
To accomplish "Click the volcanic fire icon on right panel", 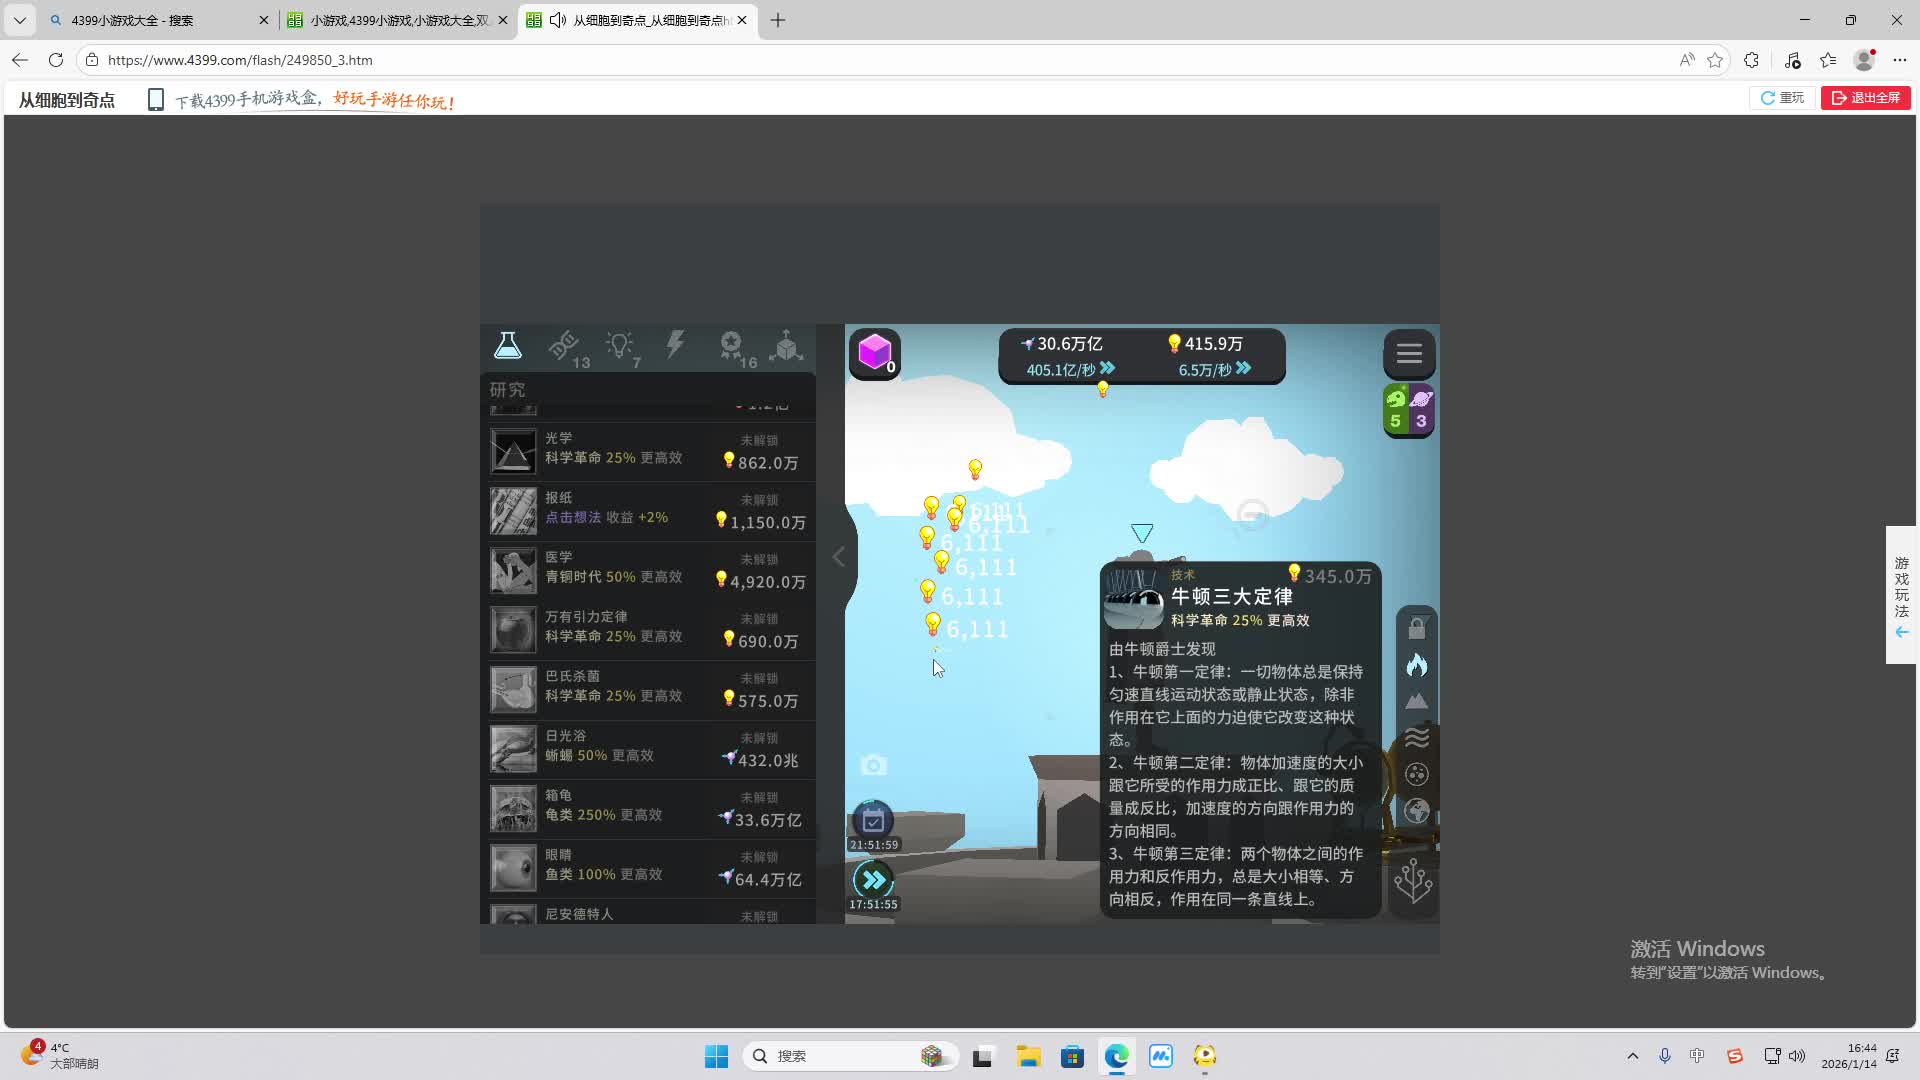I will (x=1417, y=664).
